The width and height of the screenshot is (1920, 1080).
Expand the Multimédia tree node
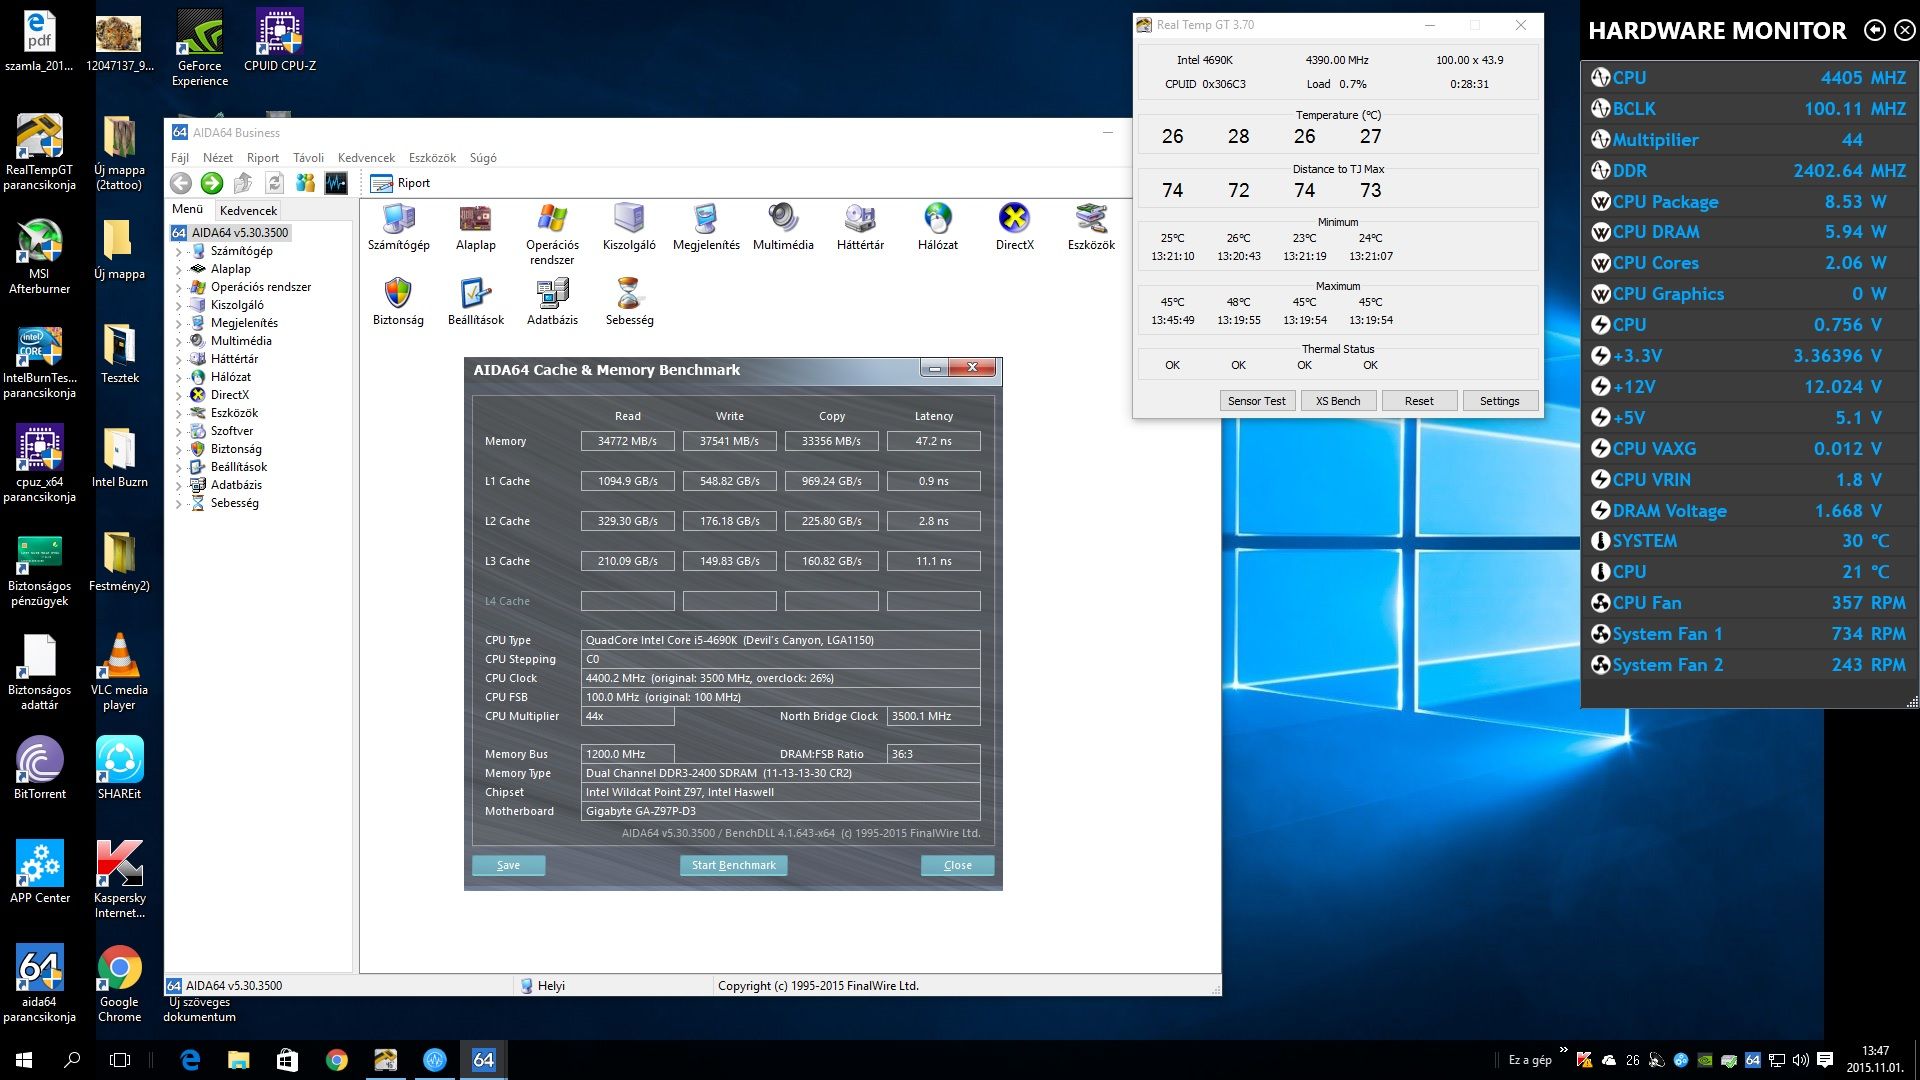click(179, 341)
